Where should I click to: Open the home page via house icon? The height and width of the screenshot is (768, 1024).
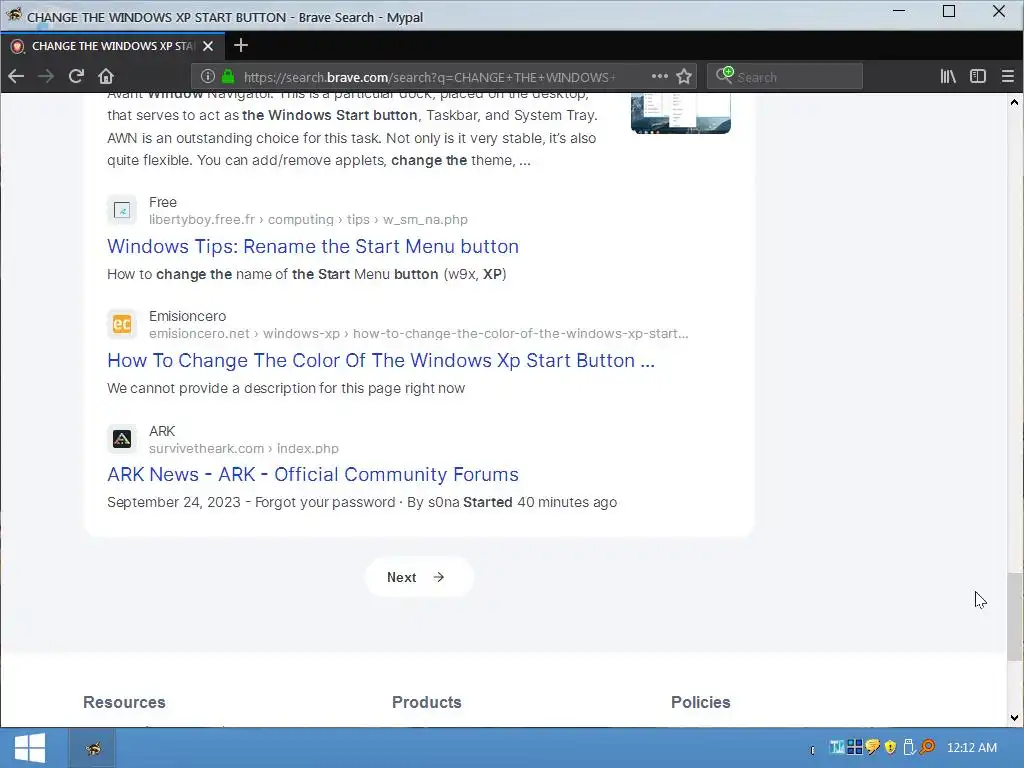click(x=106, y=76)
